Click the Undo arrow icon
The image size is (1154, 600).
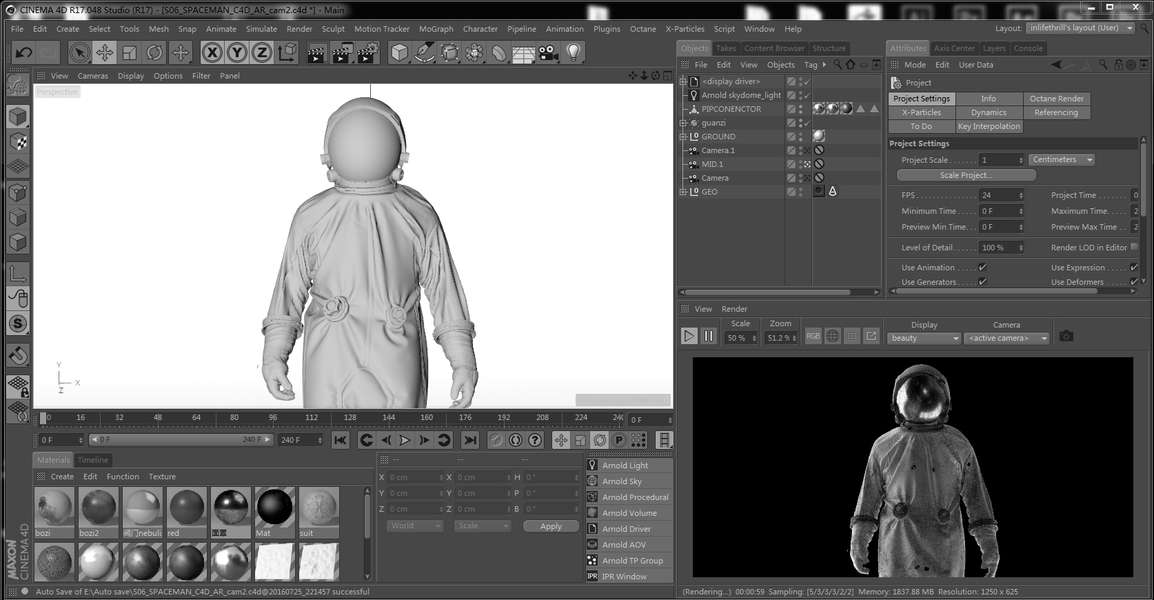click(24, 52)
